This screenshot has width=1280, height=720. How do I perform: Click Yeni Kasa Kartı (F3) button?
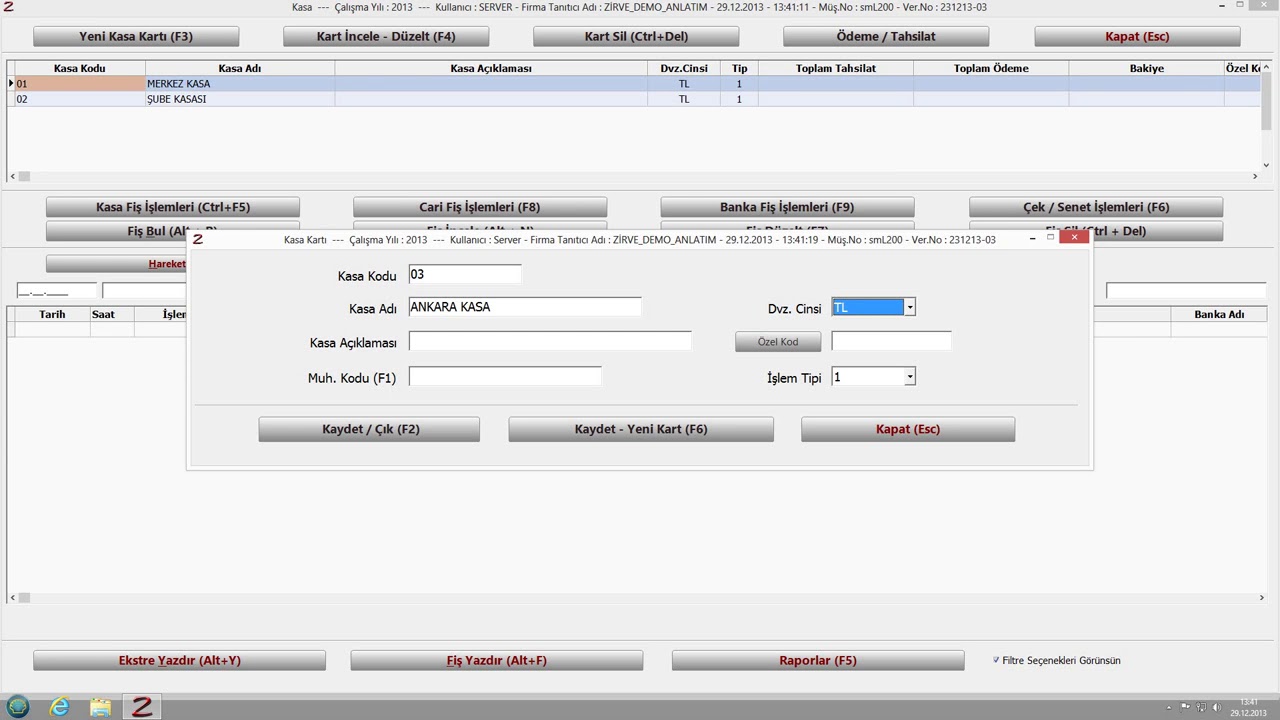136,36
